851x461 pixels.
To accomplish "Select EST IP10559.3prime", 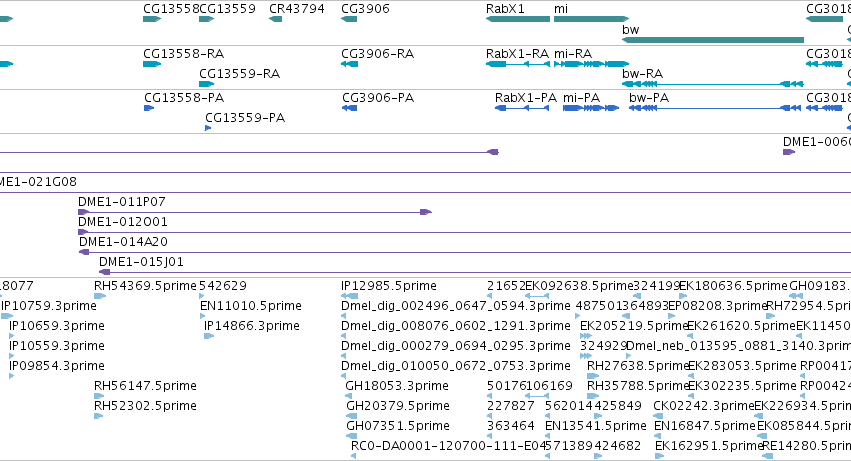I will (x=11, y=356).
